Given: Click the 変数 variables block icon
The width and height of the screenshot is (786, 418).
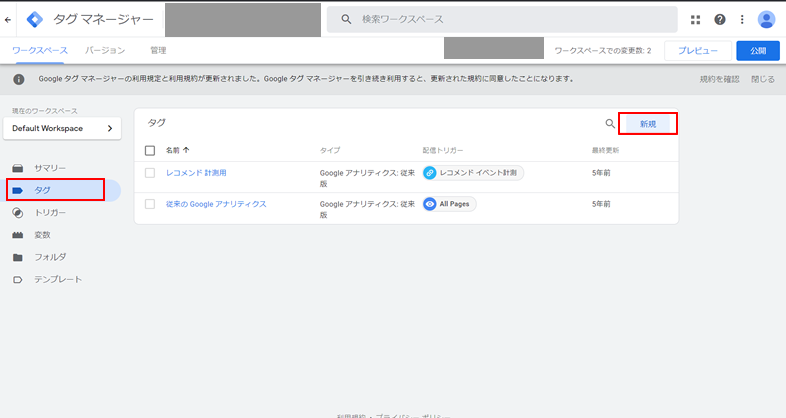Looking at the screenshot, I should (18, 235).
